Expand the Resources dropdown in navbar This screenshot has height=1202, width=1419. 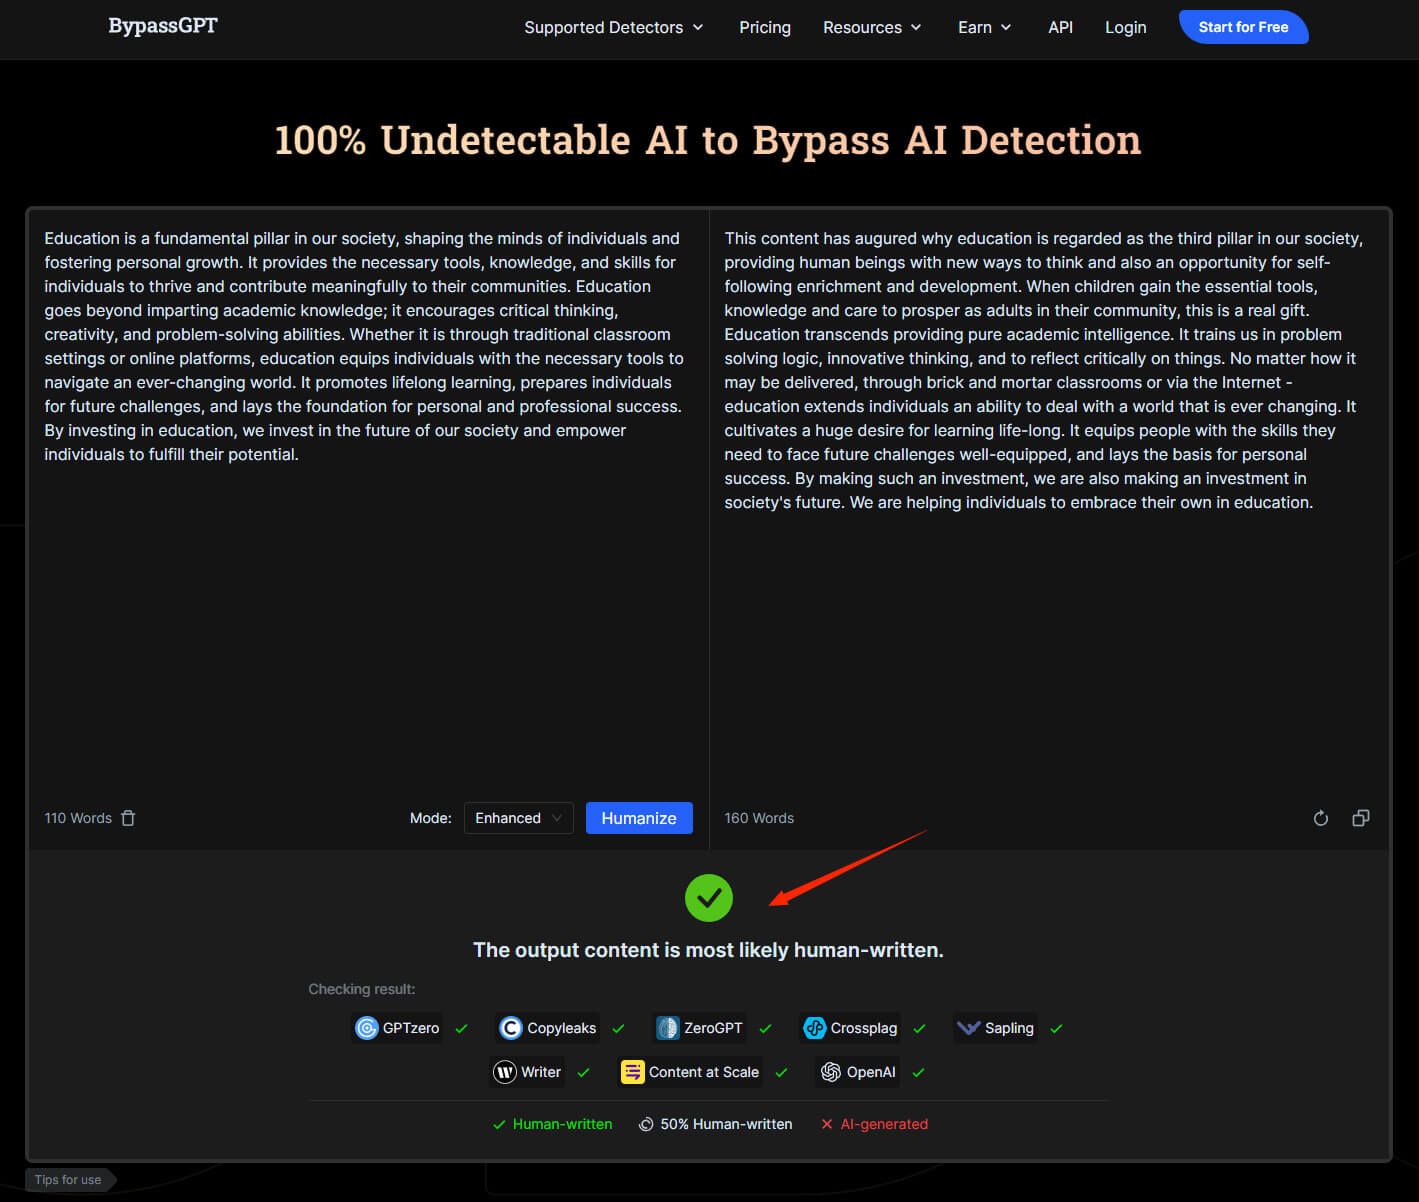pos(871,27)
